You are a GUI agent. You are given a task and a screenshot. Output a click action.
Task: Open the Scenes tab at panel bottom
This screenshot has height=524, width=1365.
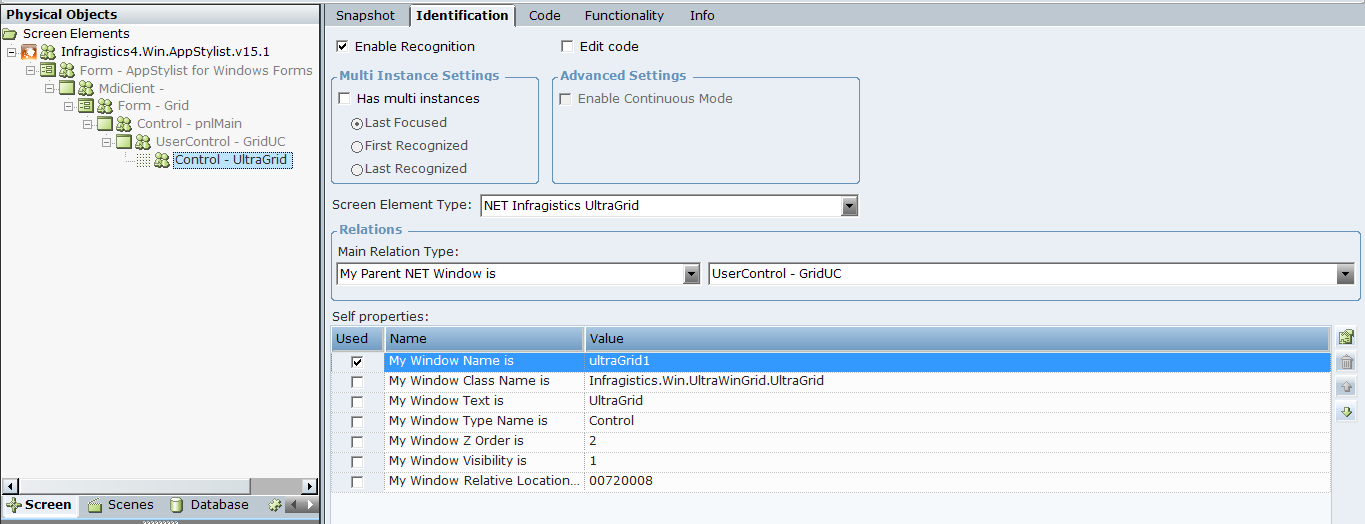121,505
